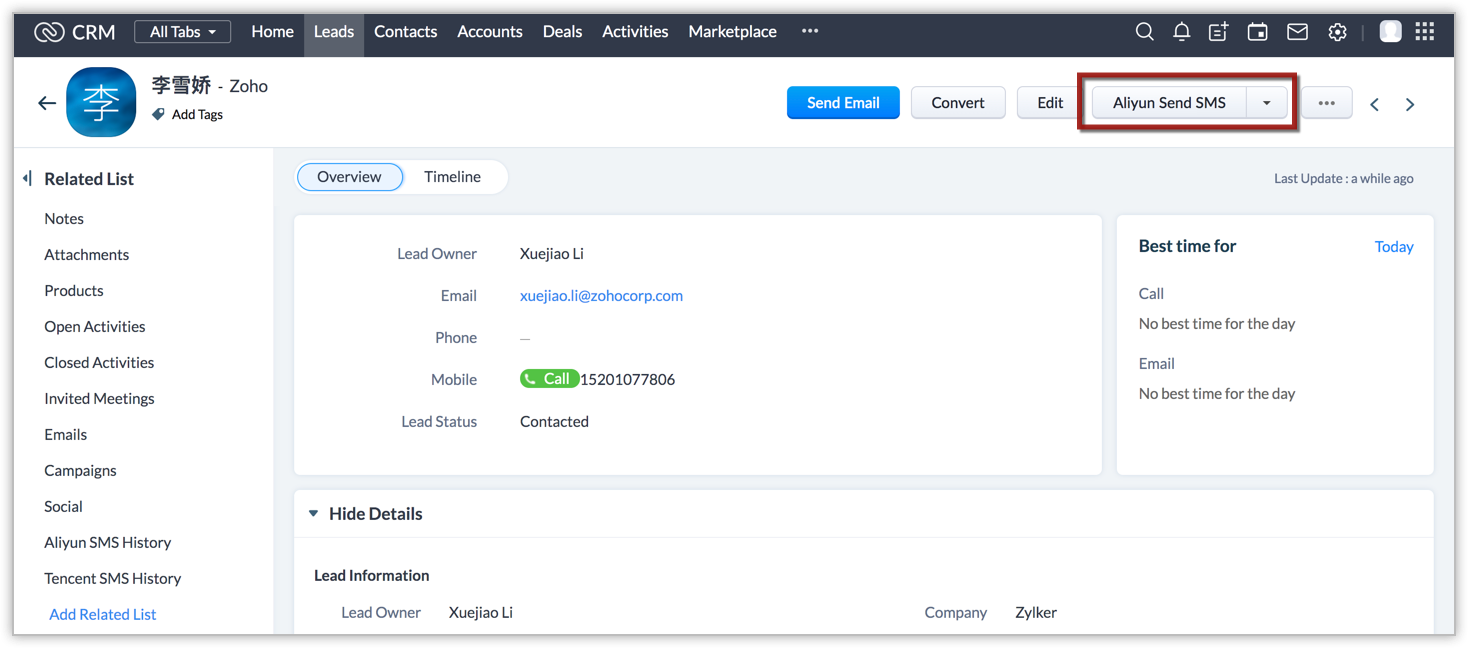Open Products in the Related List
The height and width of the screenshot is (648, 1468).
[x=74, y=291]
